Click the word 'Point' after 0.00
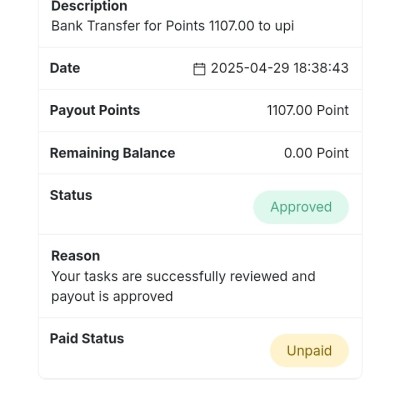This screenshot has height=400, width=400. coord(332,153)
